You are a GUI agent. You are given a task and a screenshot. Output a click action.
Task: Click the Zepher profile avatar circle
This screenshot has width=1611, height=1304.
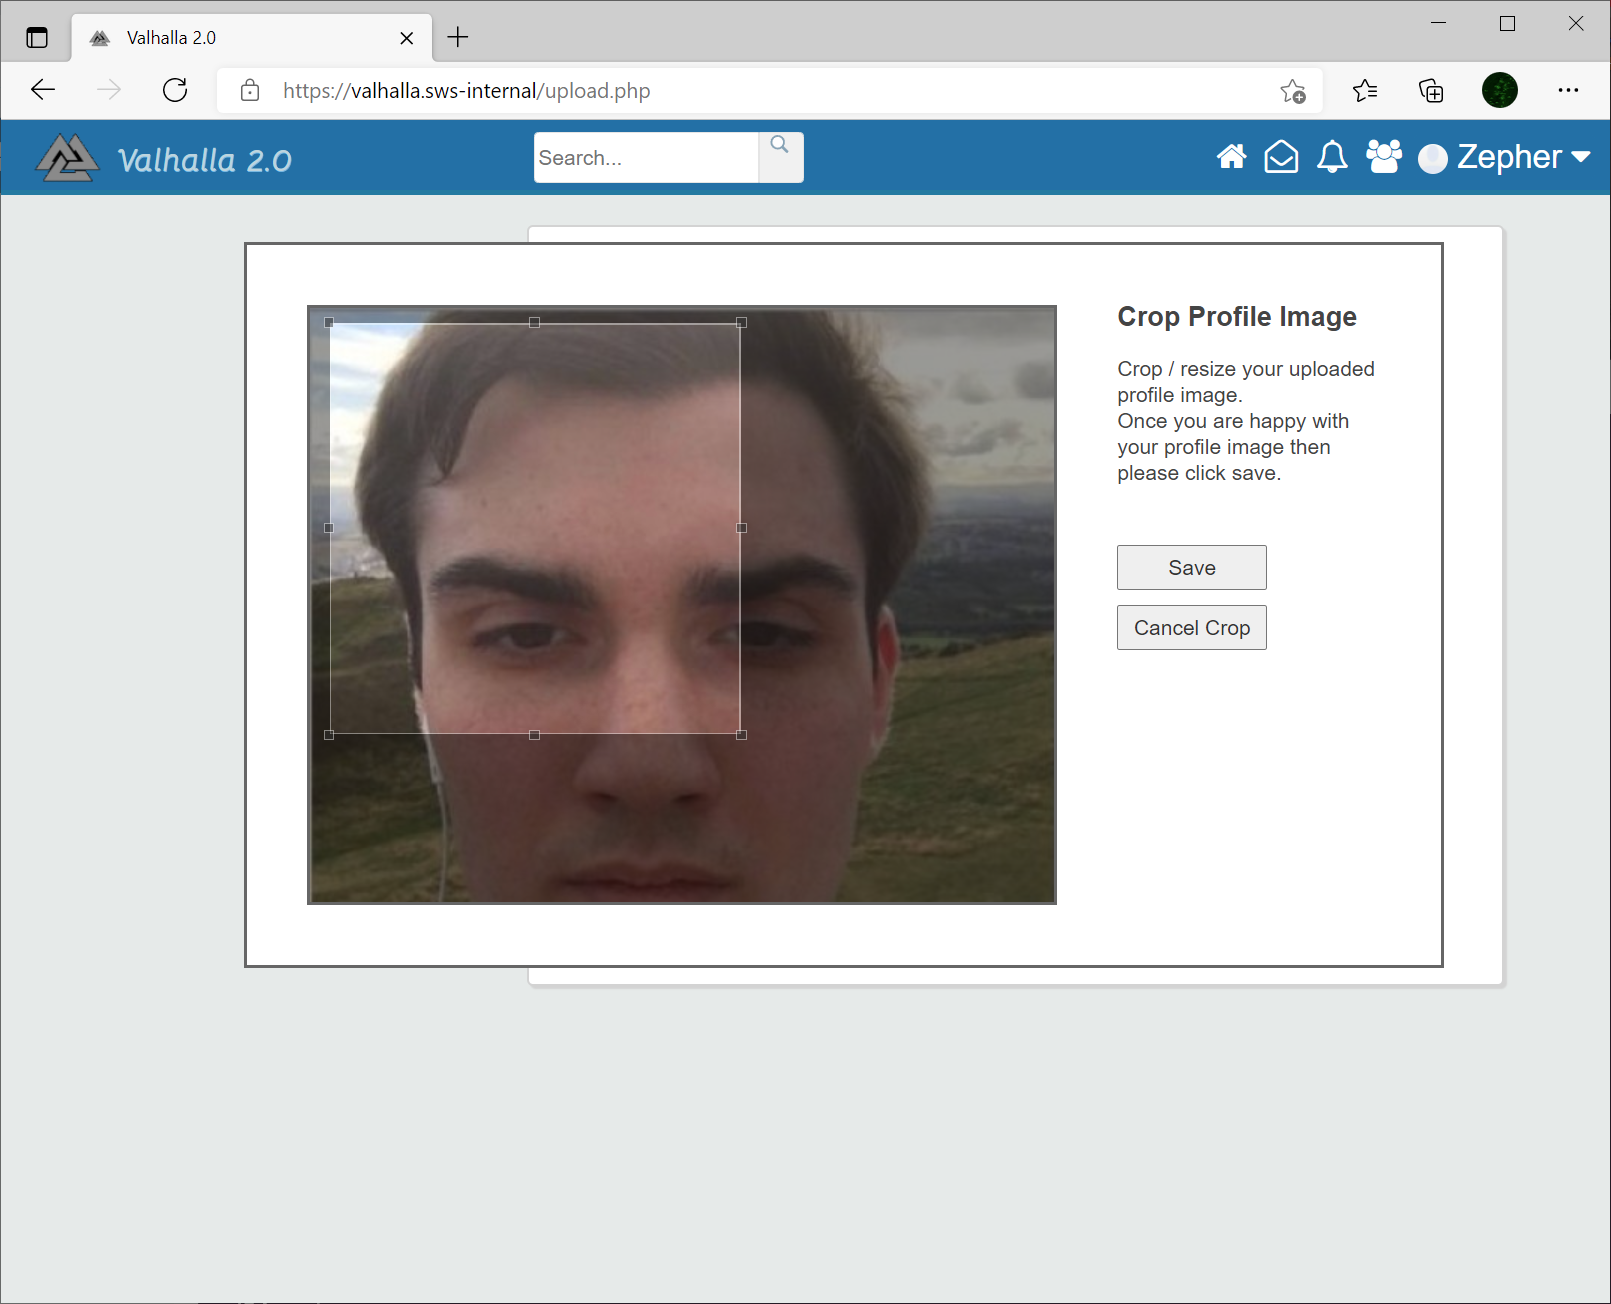pos(1433,159)
